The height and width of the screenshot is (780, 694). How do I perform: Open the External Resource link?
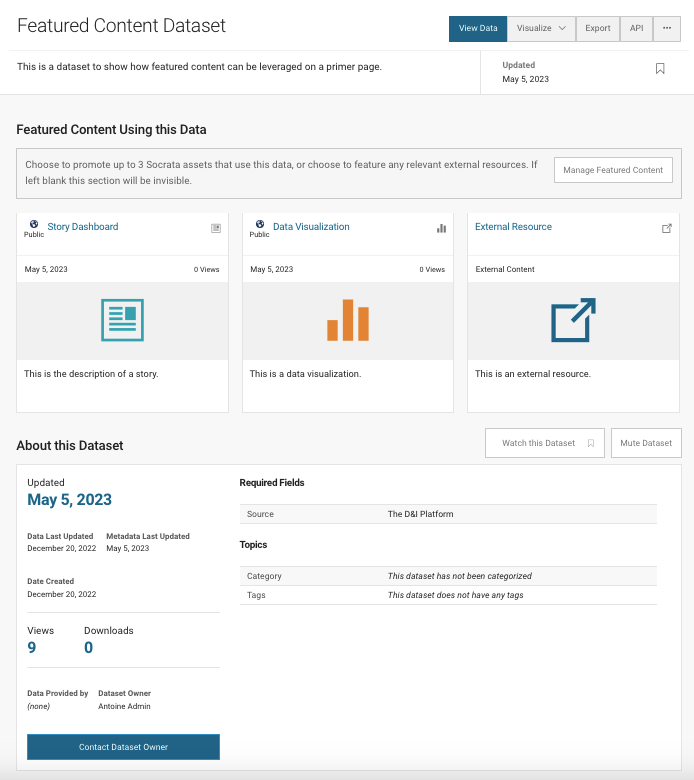[x=513, y=227]
